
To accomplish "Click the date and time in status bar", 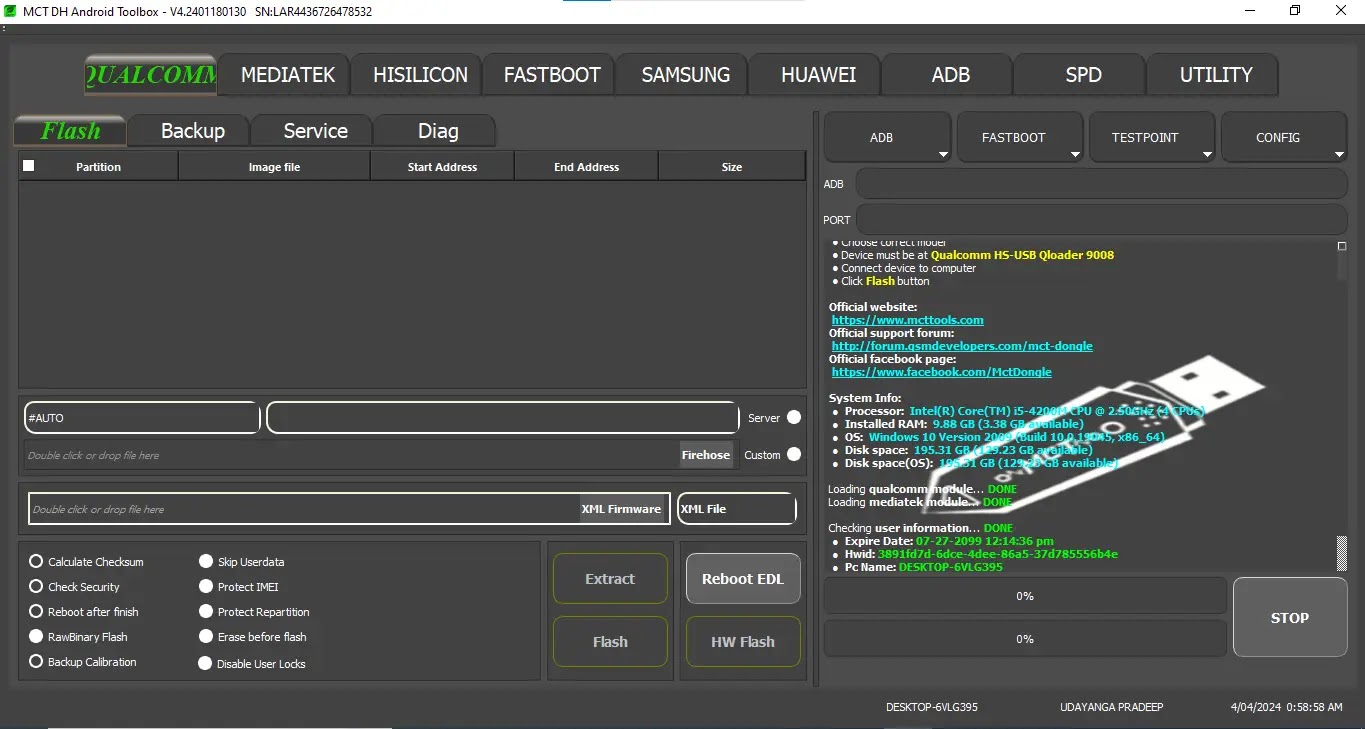I will (1287, 707).
